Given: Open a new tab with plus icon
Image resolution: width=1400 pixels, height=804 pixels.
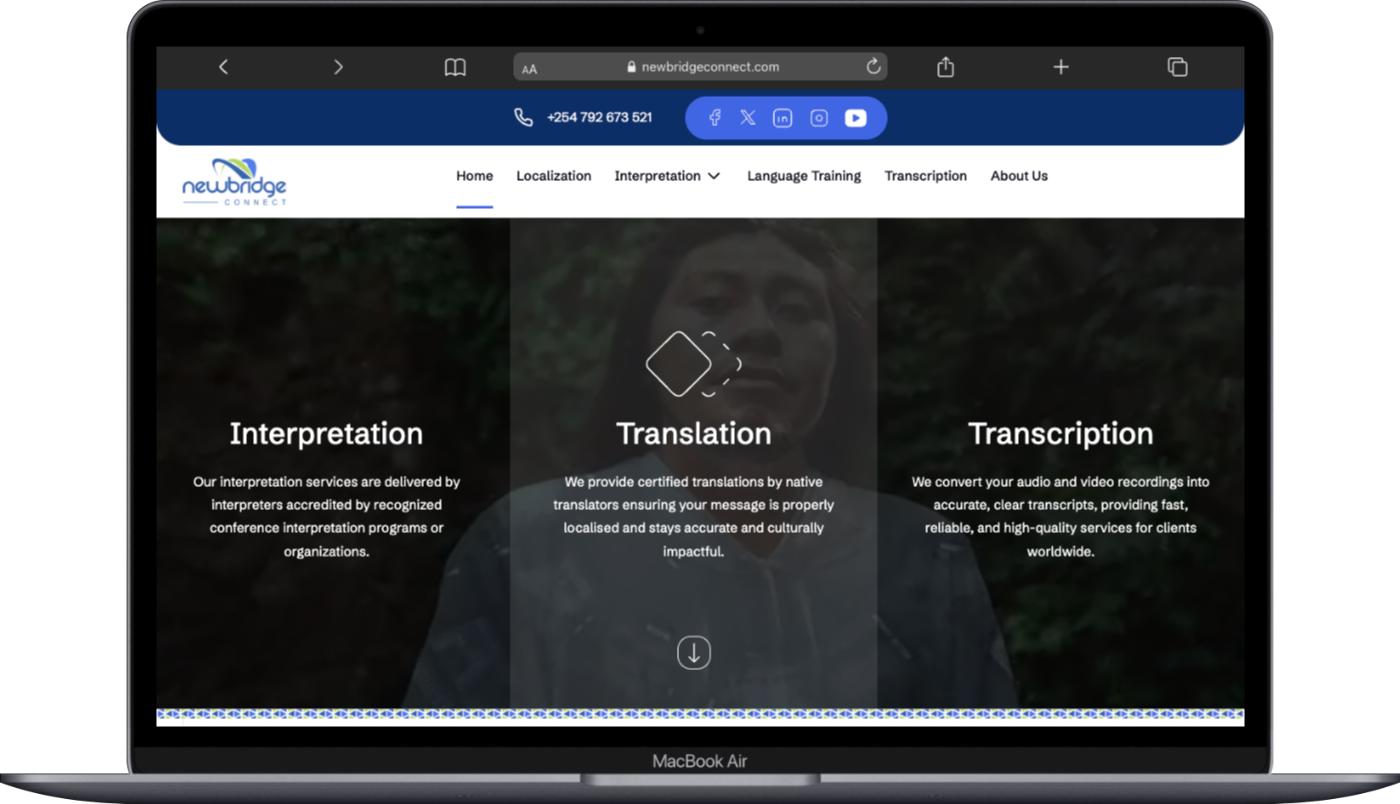Looking at the screenshot, I should coord(1061,67).
